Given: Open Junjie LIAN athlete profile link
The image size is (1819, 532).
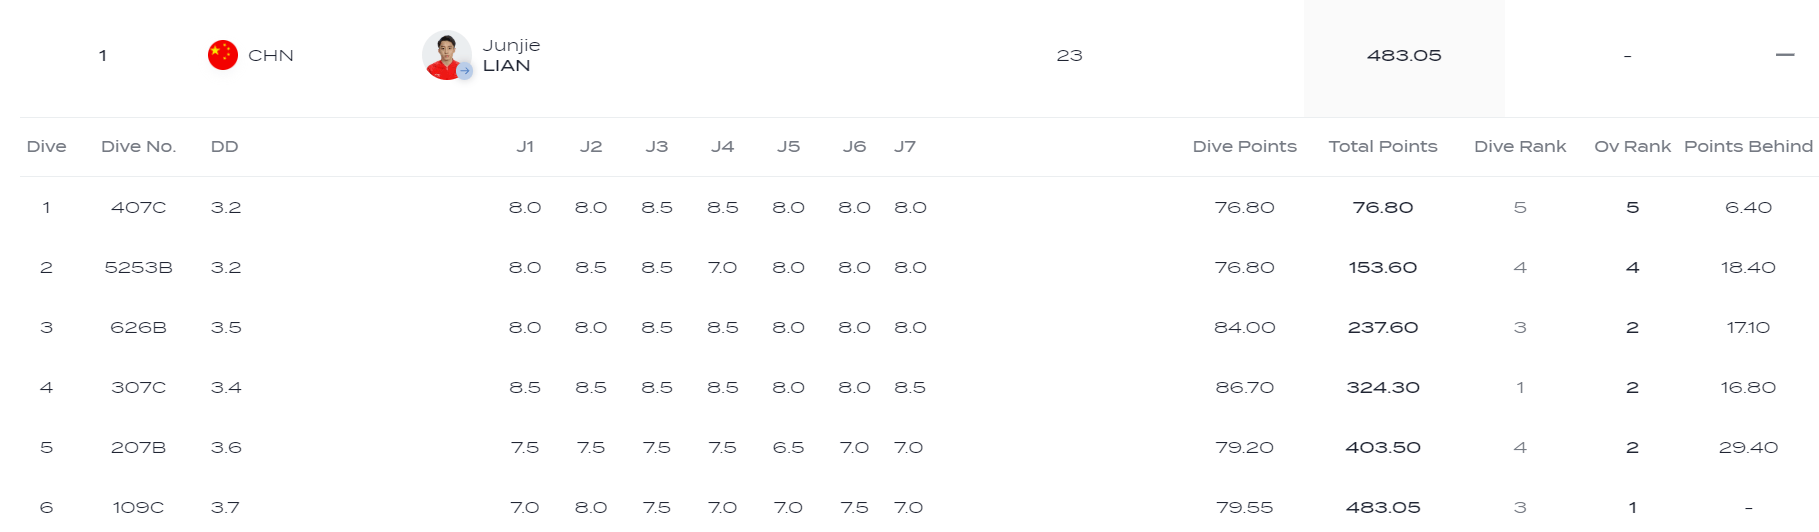Looking at the screenshot, I should tap(511, 55).
